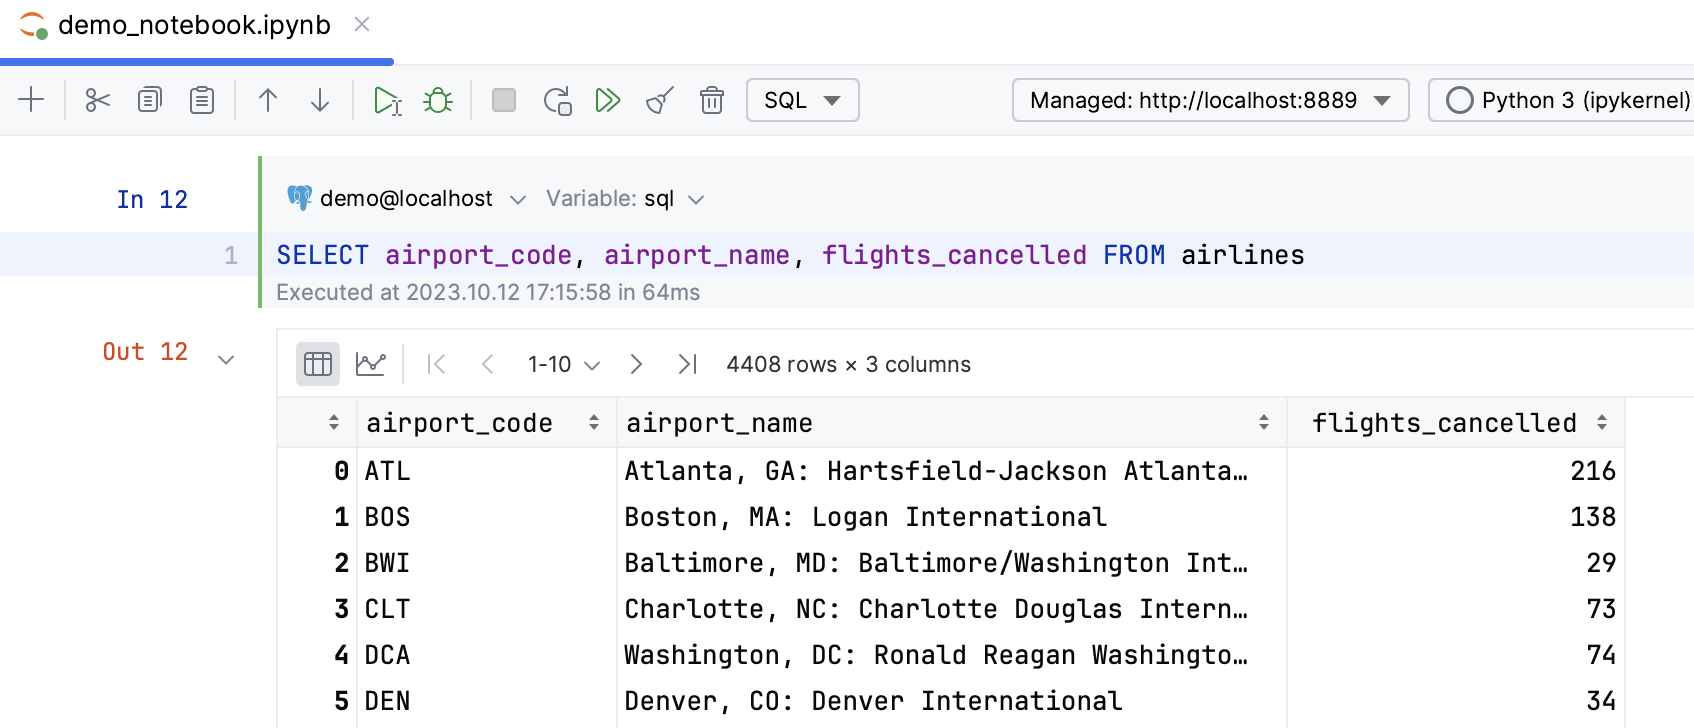The width and height of the screenshot is (1694, 728).
Task: Open the demo@localhost data source dropdown
Action: coord(407,199)
